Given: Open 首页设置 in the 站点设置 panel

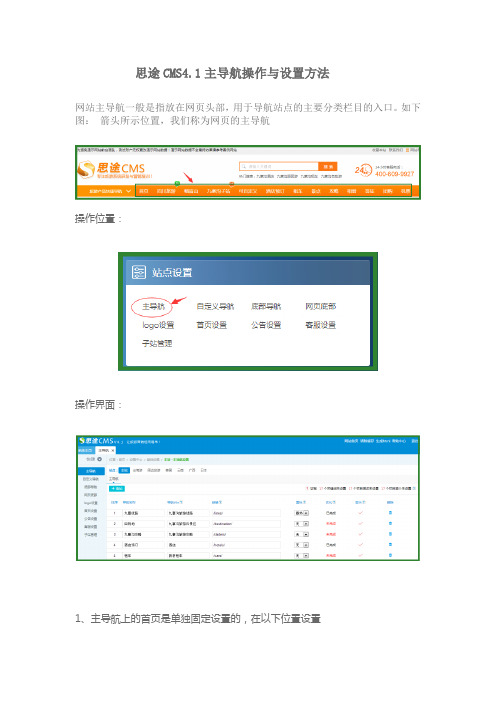Looking at the screenshot, I should point(212,325).
